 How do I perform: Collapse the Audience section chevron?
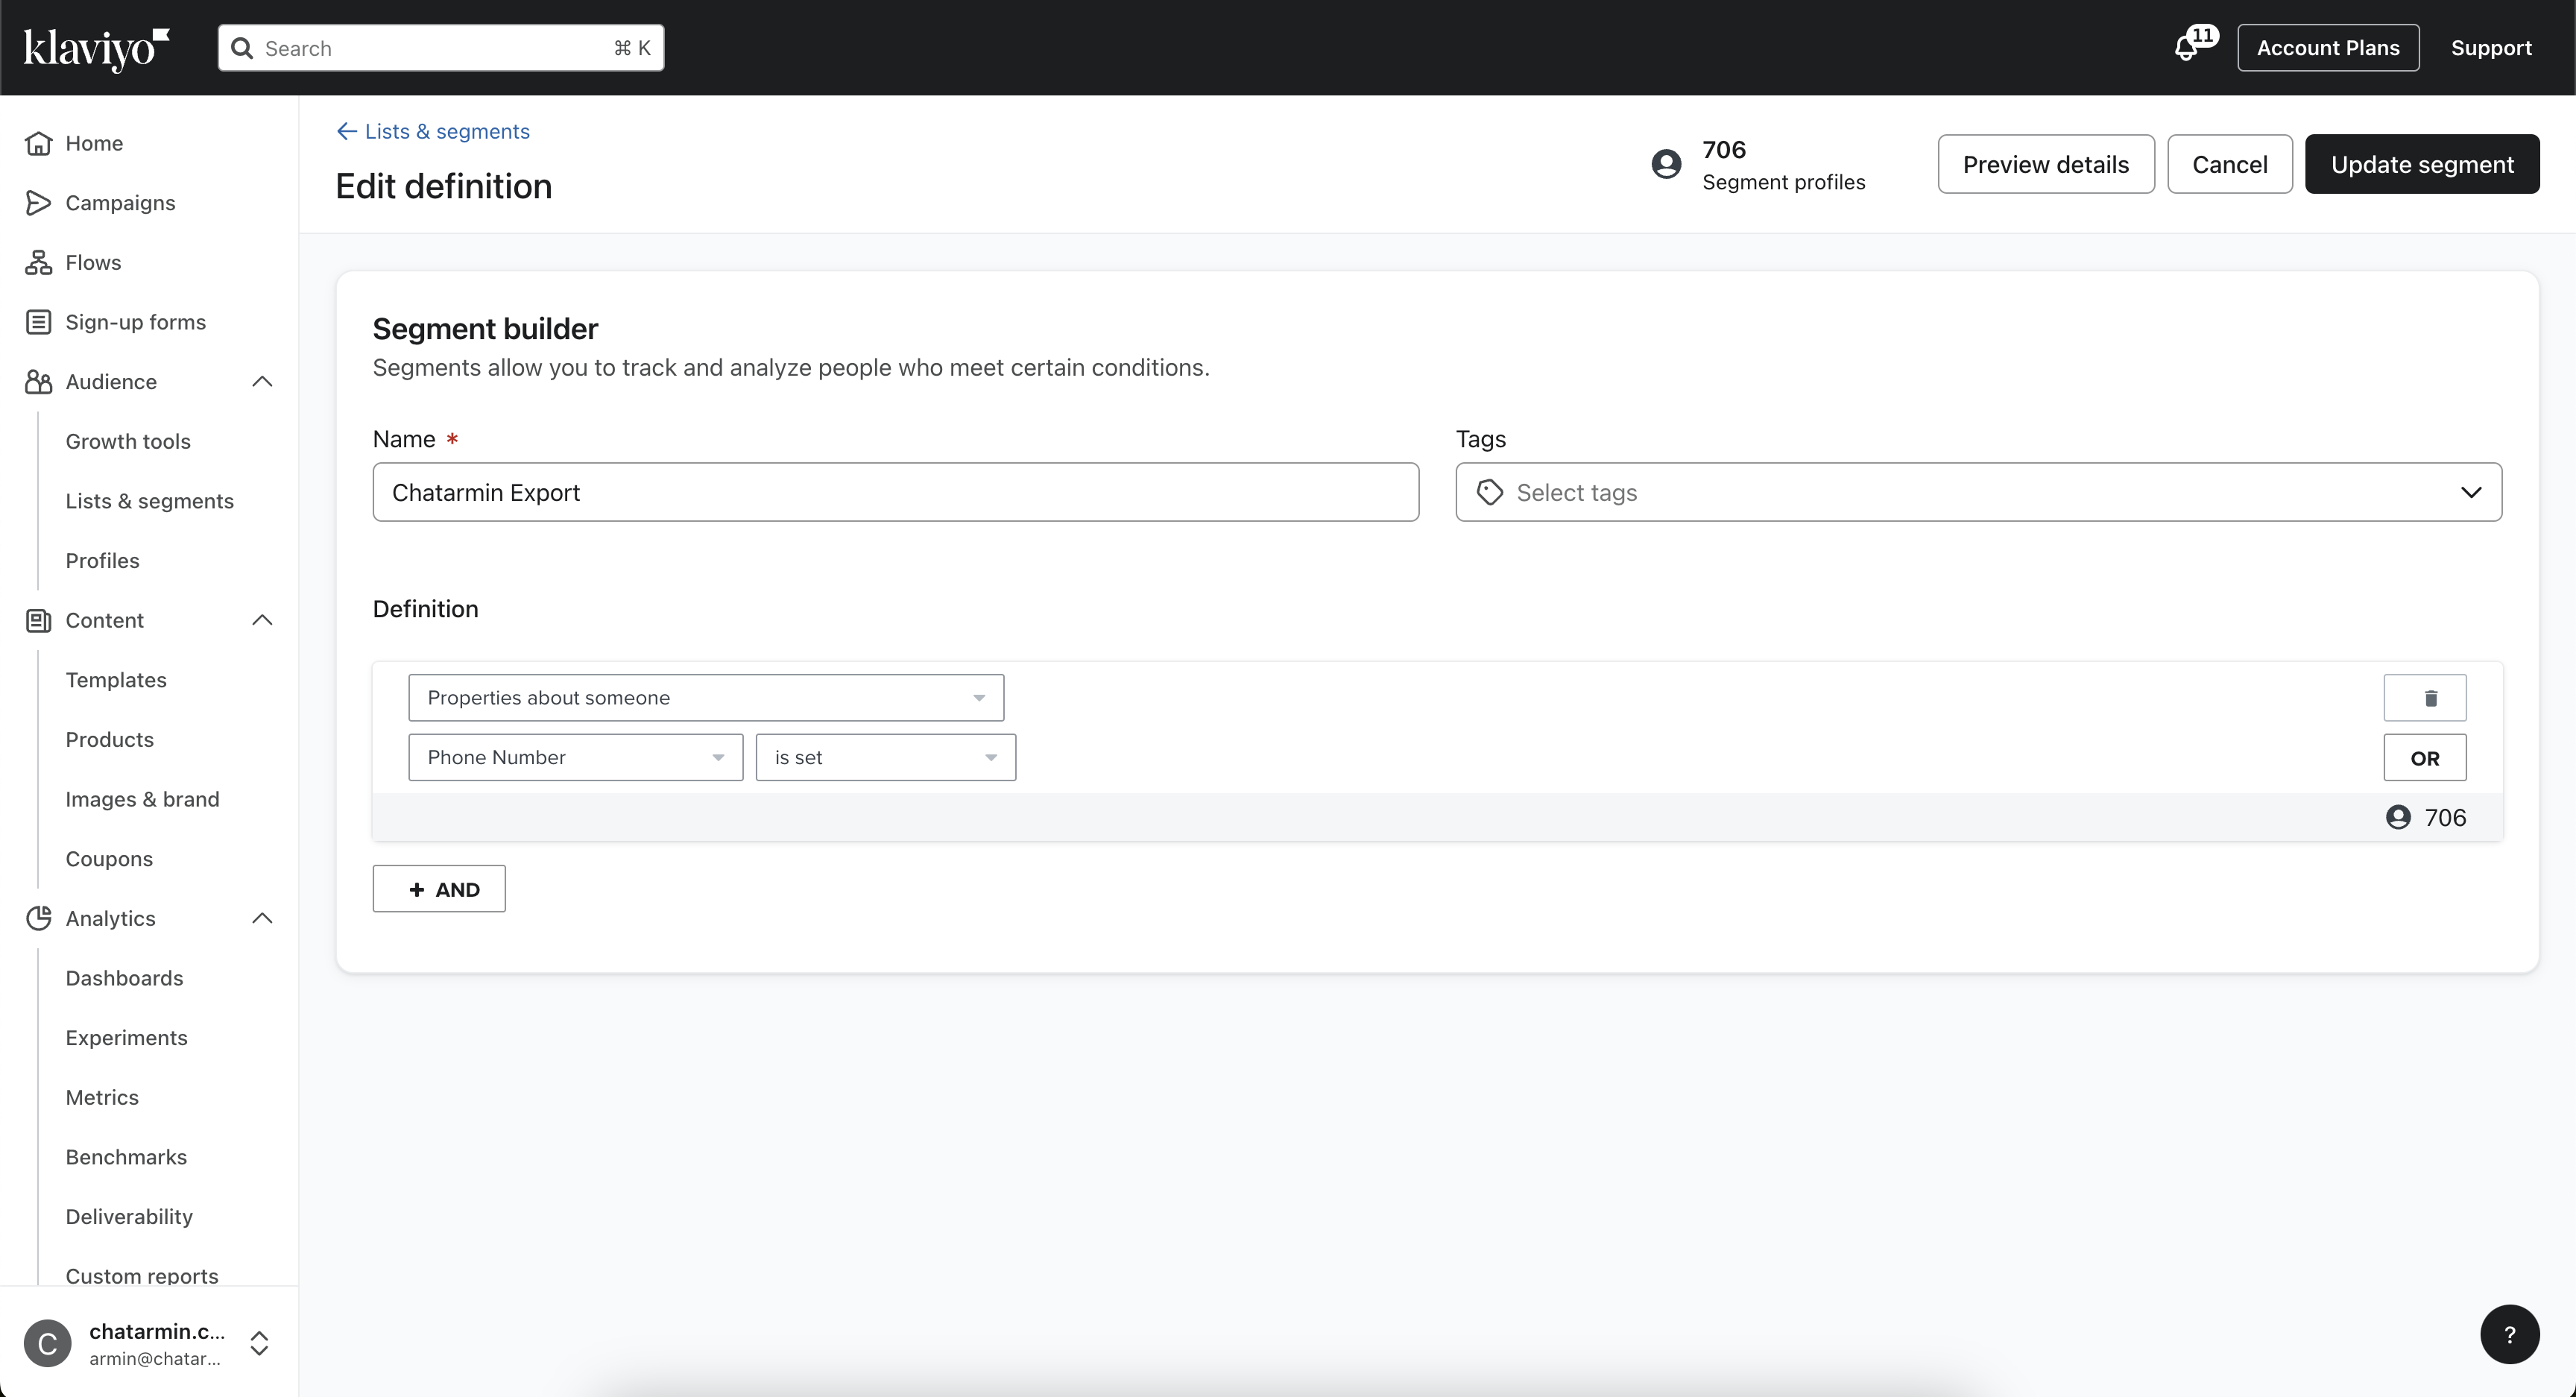coord(262,382)
